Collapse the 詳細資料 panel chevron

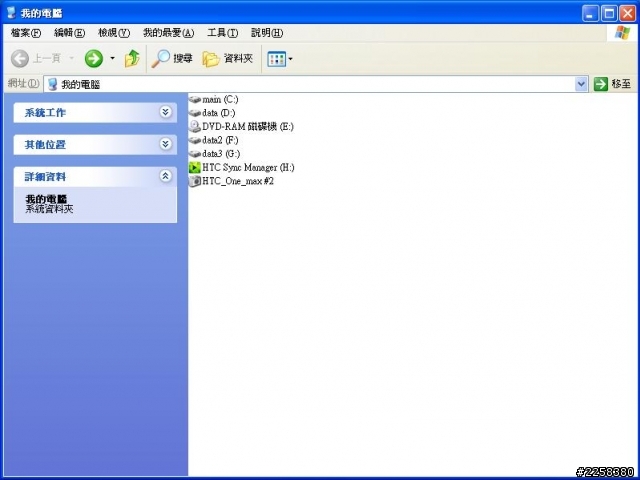coord(165,176)
